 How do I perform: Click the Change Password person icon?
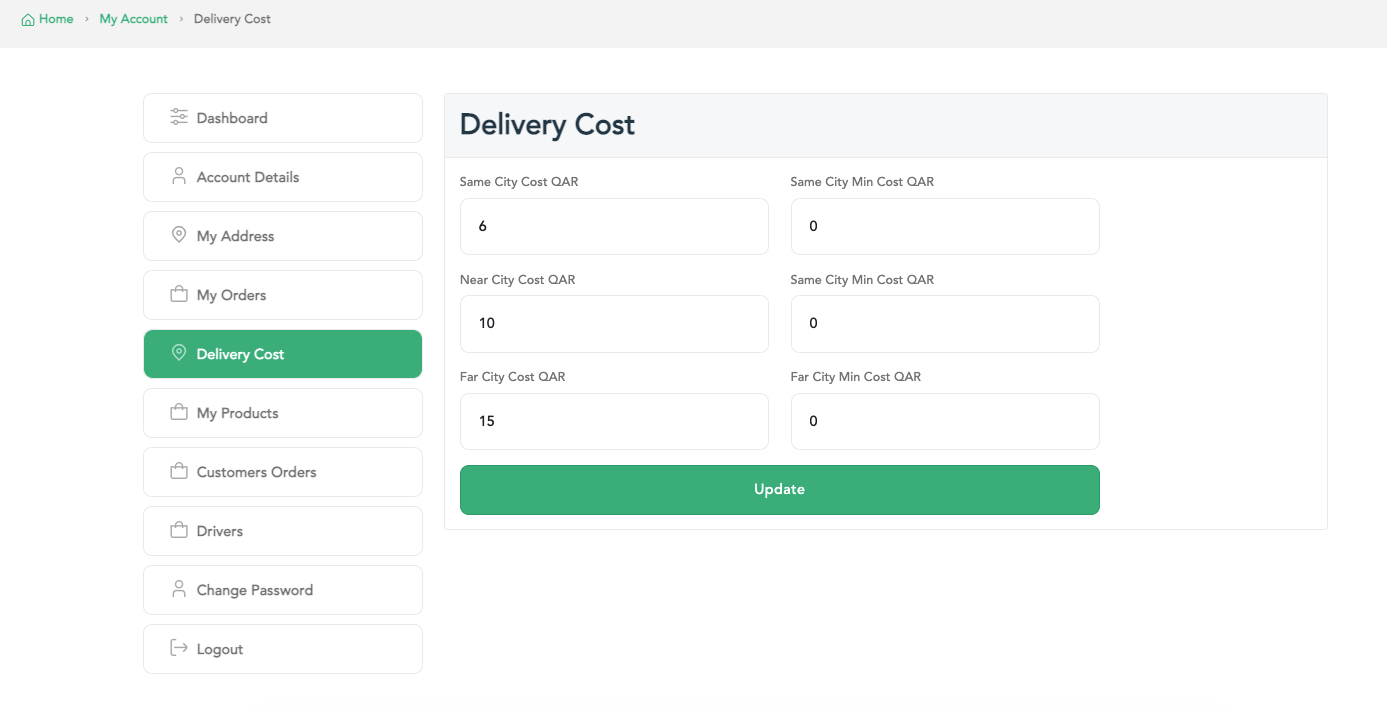pyautogui.click(x=179, y=589)
